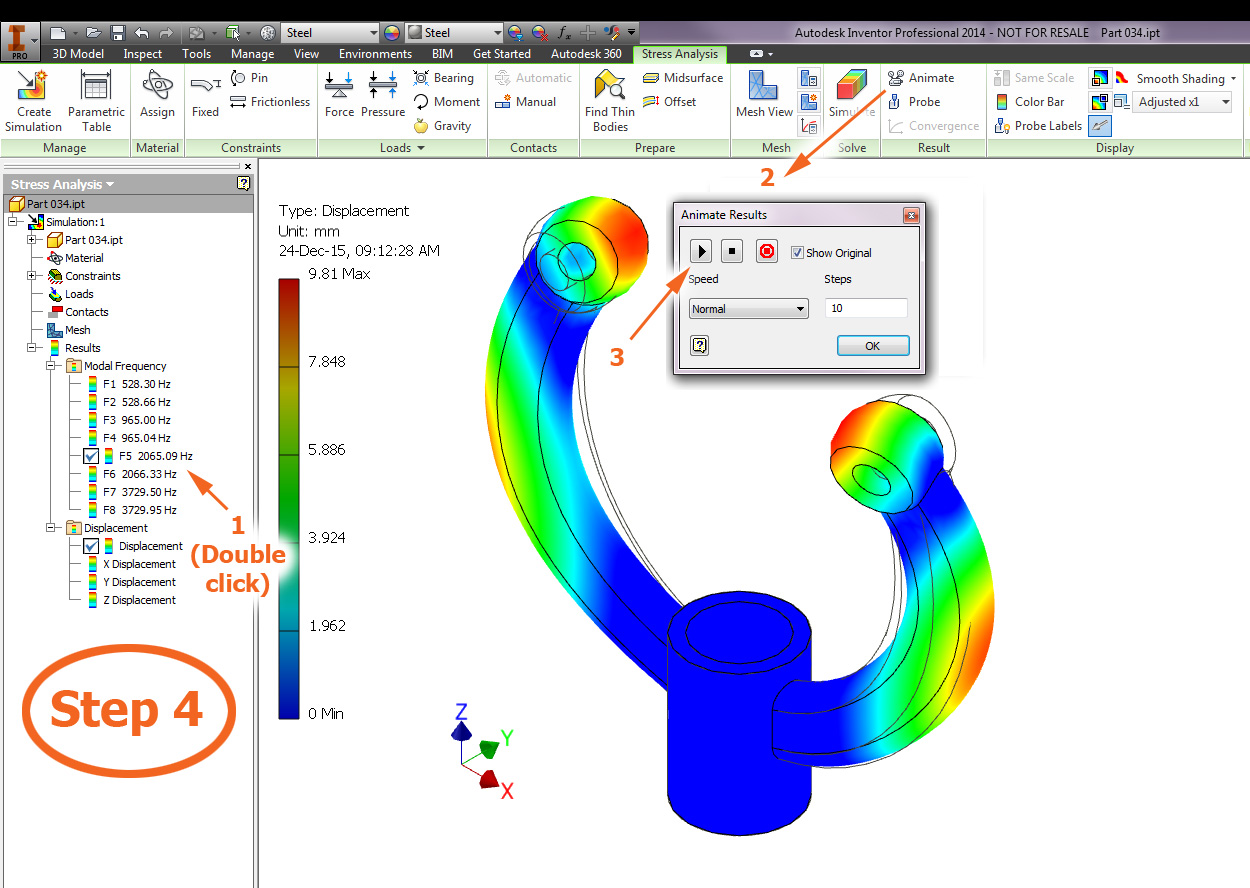Viewport: 1250px width, 888px height.
Task: Click the fx Parameters icon
Action: (564, 33)
